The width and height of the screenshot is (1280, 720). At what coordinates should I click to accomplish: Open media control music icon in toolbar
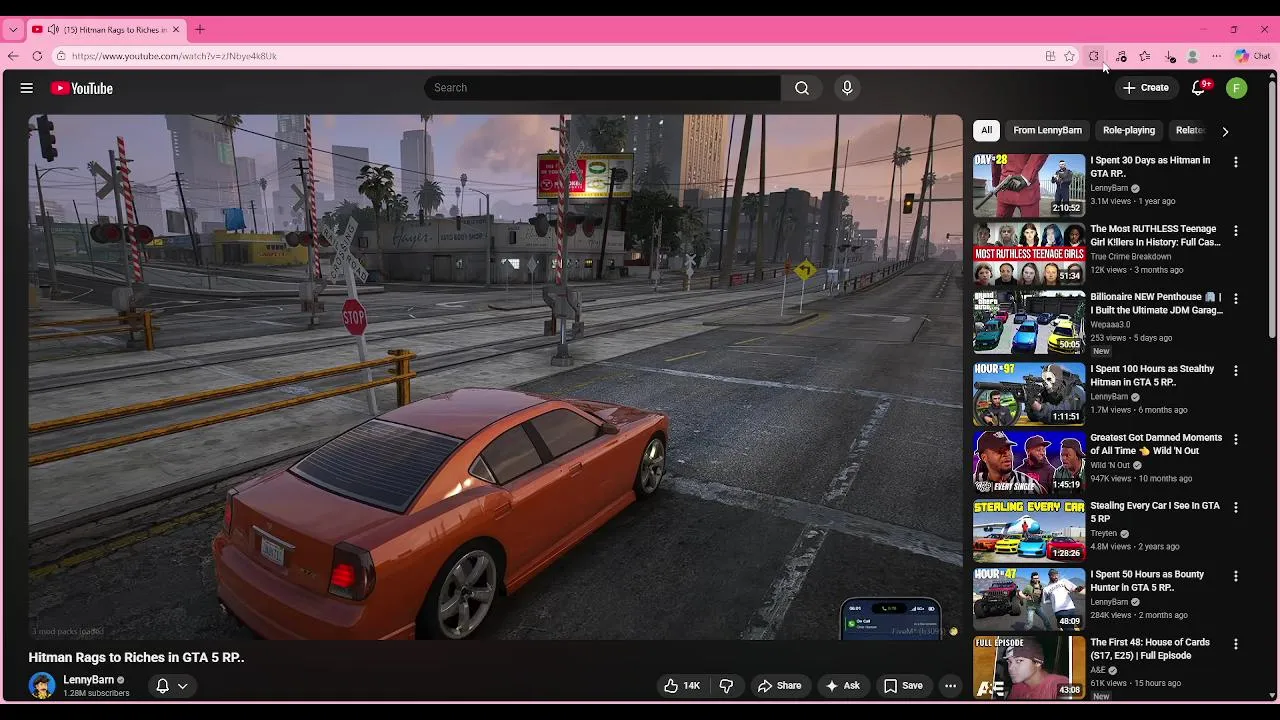(1121, 56)
